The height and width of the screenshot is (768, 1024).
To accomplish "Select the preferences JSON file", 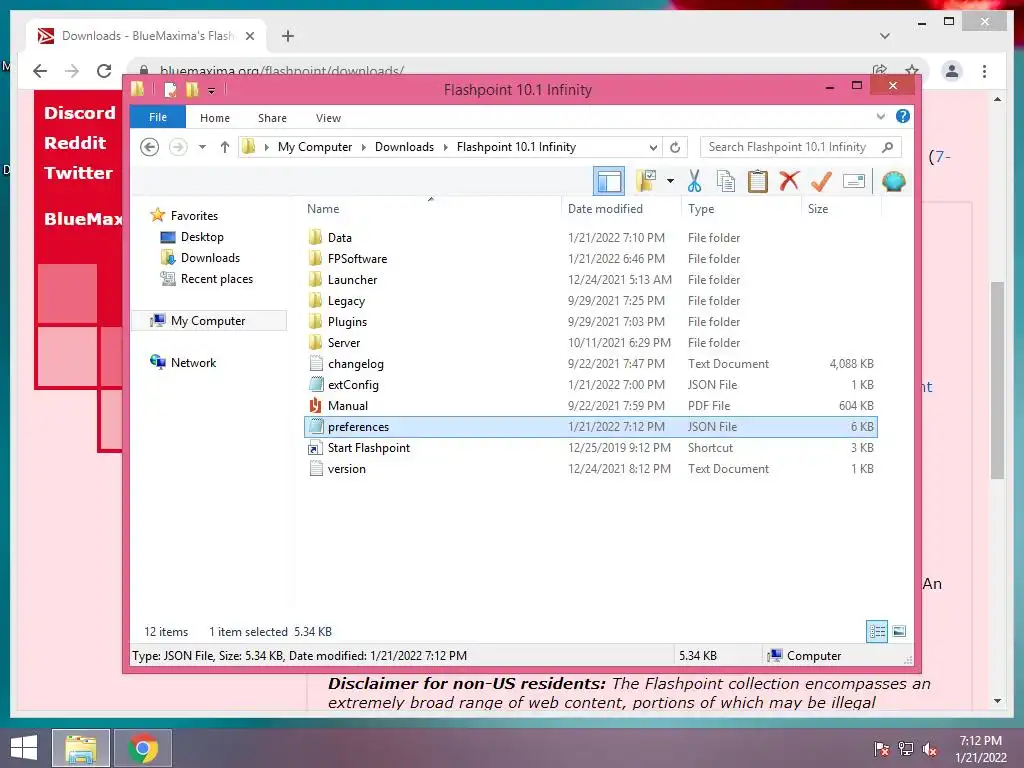I will point(591,426).
